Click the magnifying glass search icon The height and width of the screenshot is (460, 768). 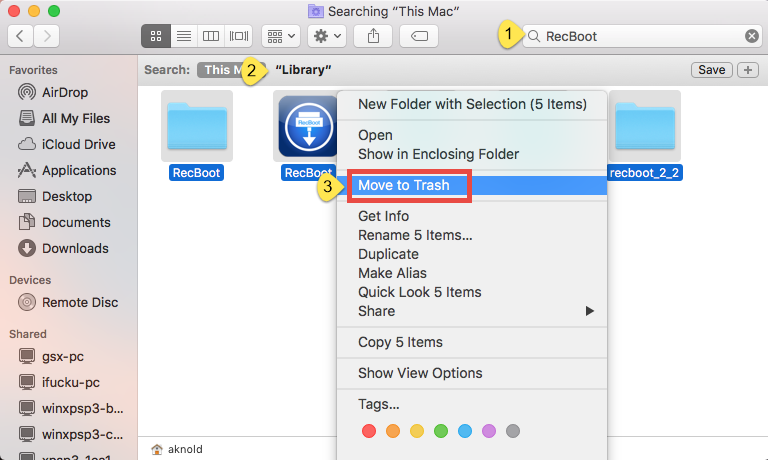[x=534, y=36]
